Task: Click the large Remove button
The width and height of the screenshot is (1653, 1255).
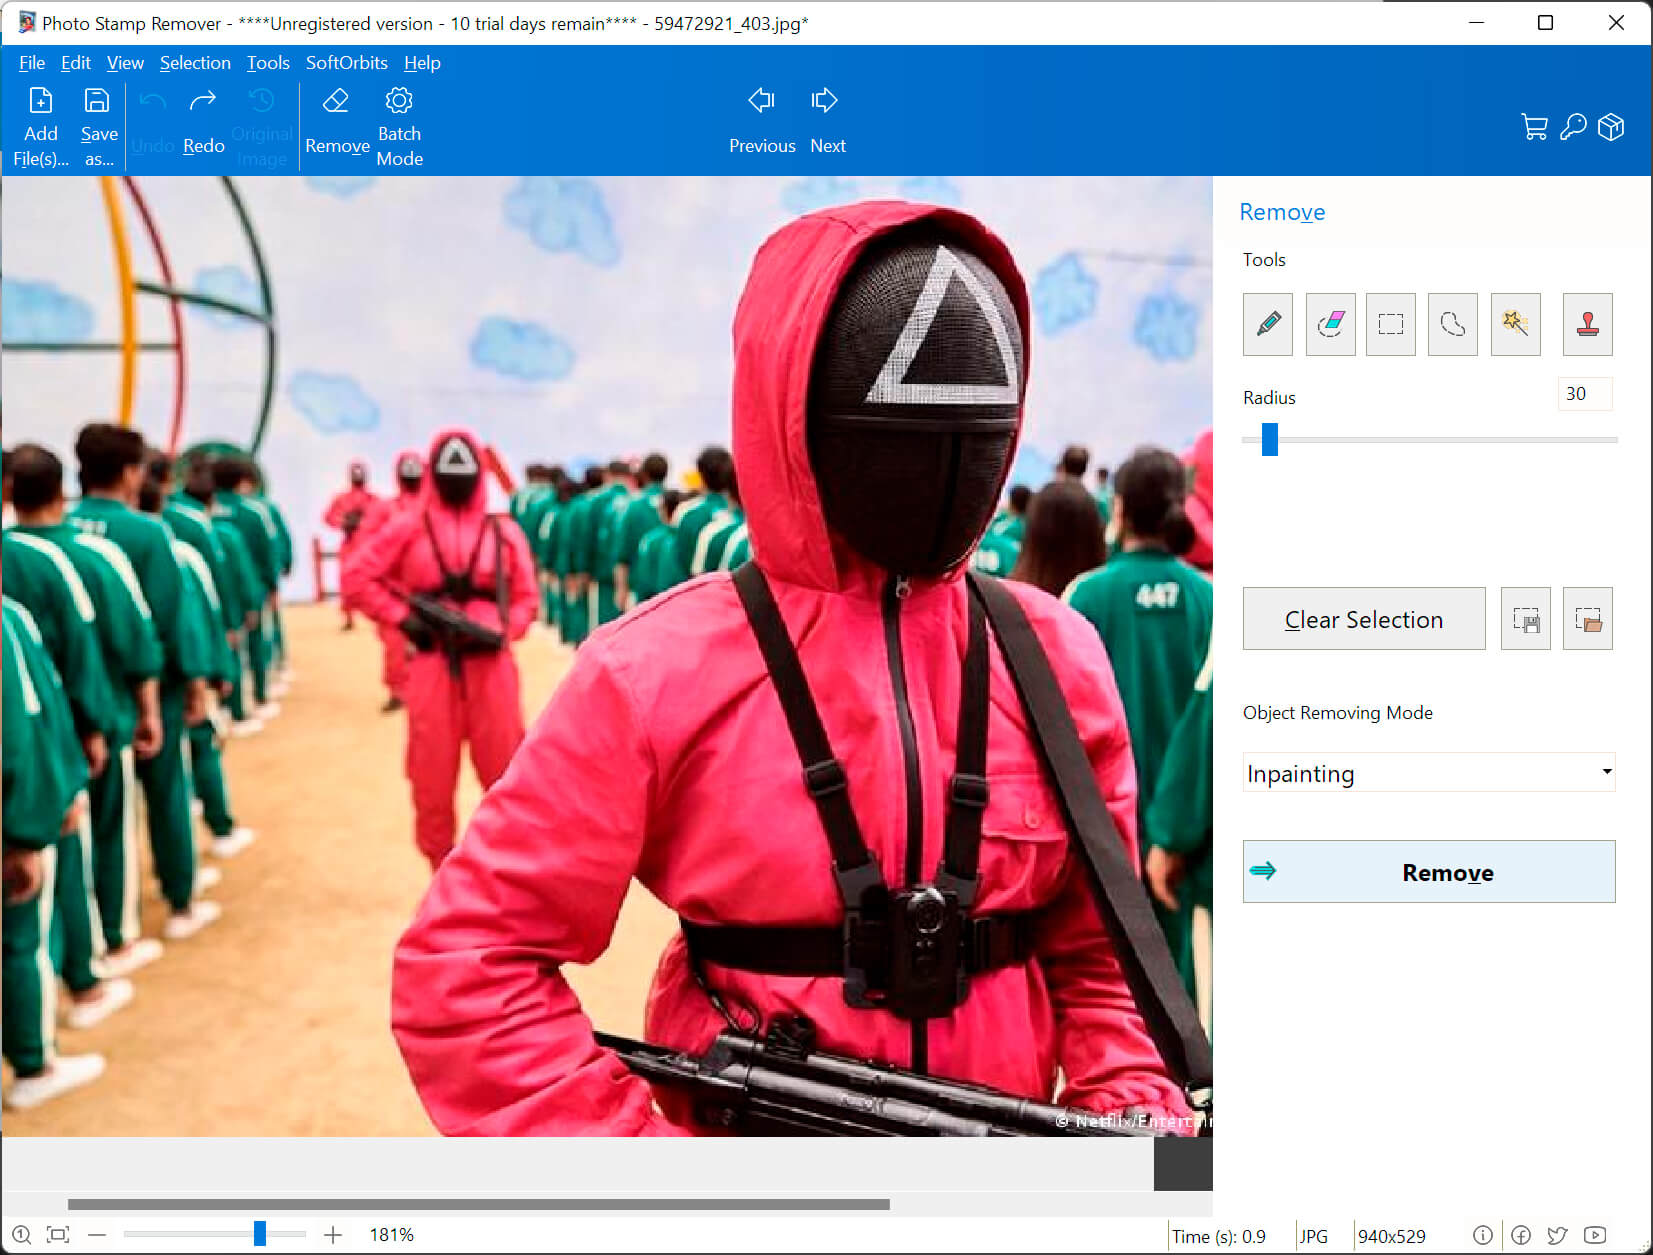Action: pyautogui.click(x=1429, y=872)
